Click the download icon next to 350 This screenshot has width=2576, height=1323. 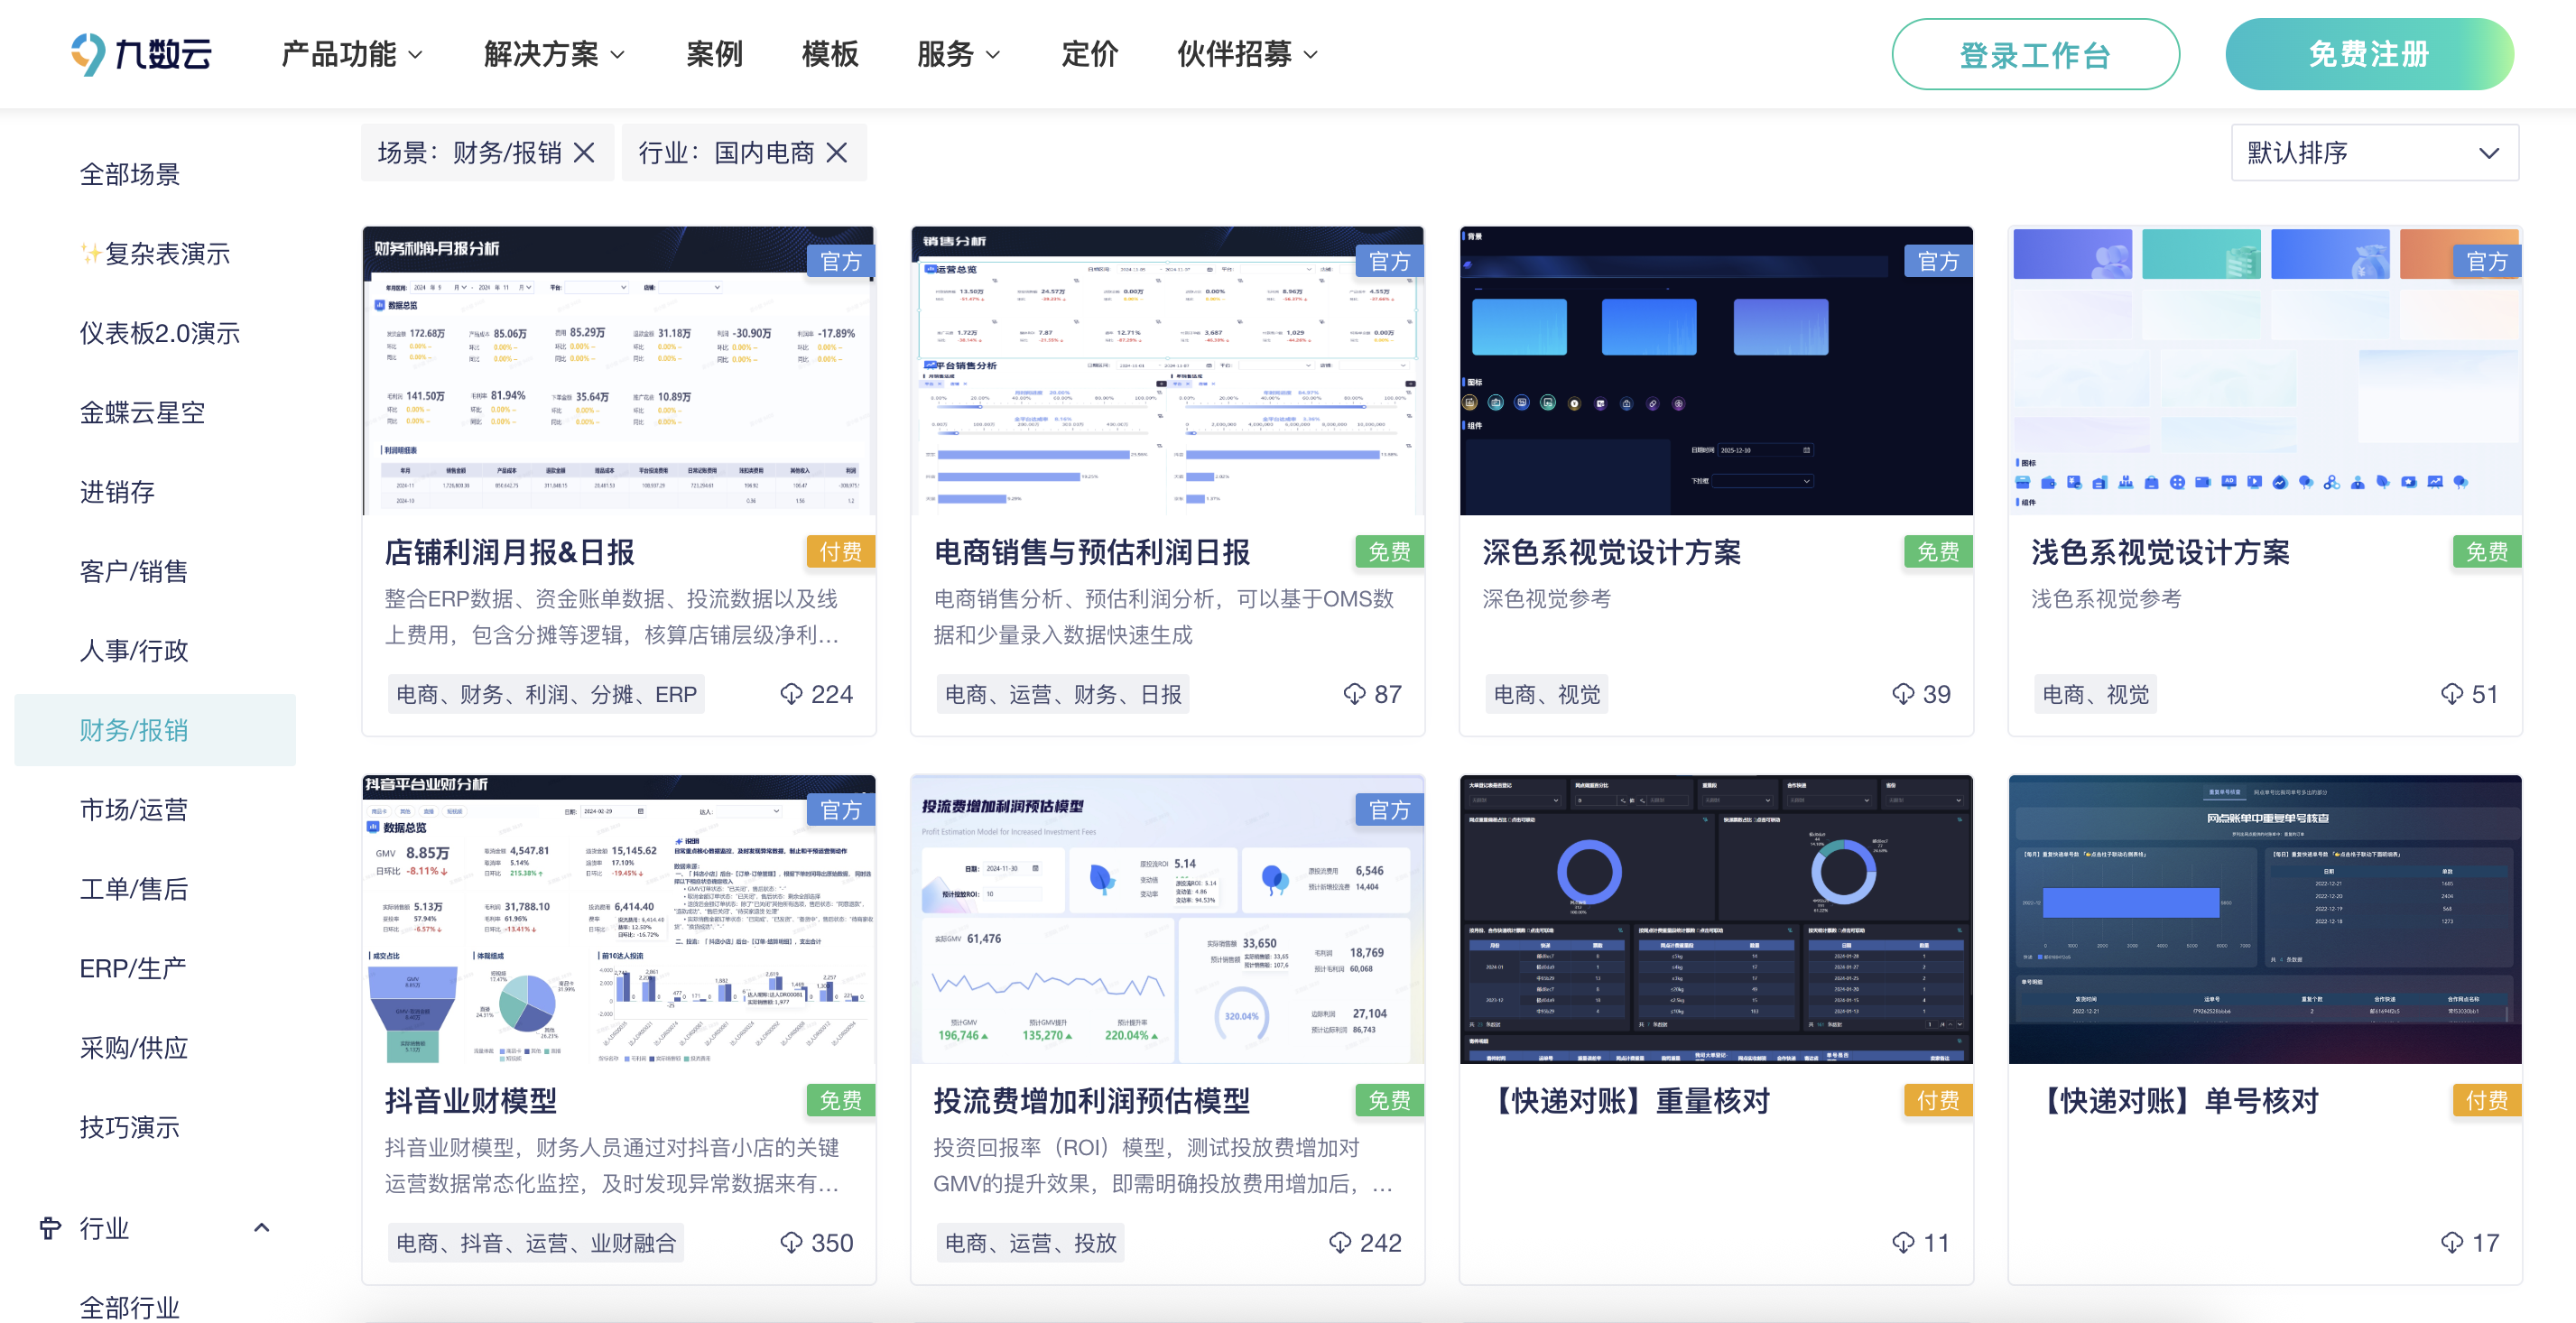[x=792, y=1243]
